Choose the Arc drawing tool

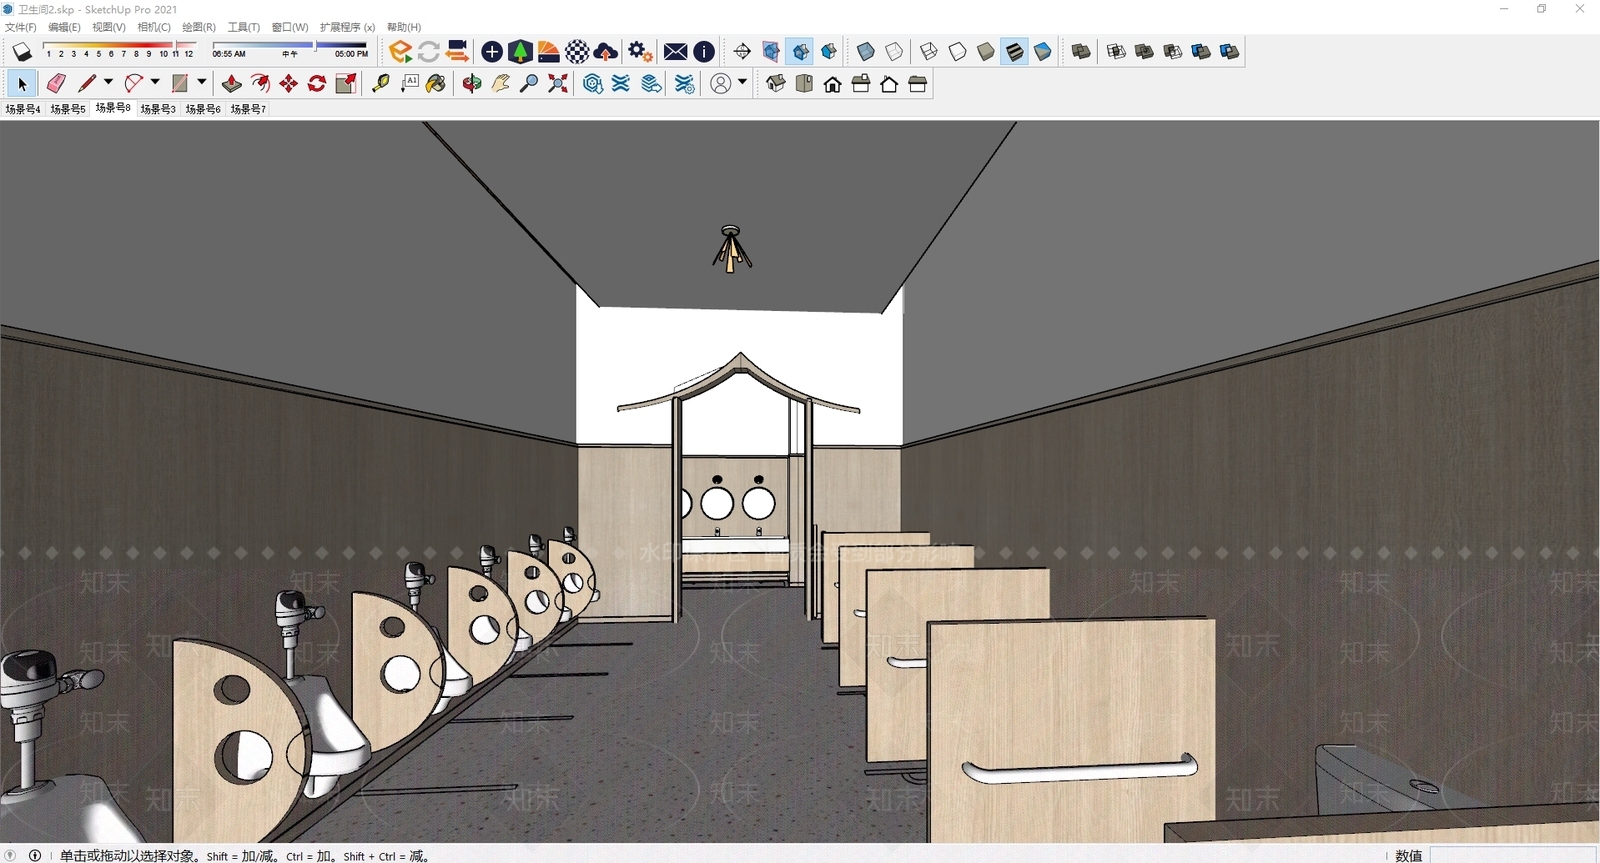133,84
